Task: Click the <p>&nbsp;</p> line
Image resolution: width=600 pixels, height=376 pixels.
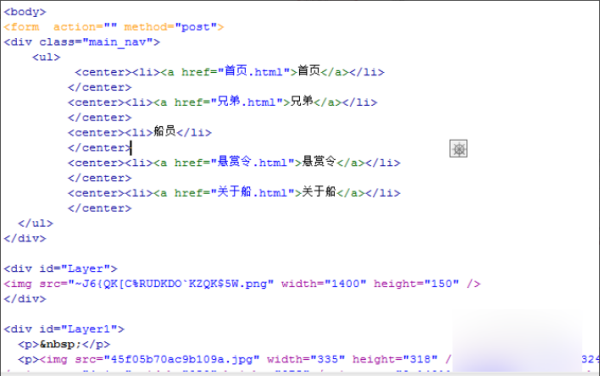Action: (x=64, y=344)
